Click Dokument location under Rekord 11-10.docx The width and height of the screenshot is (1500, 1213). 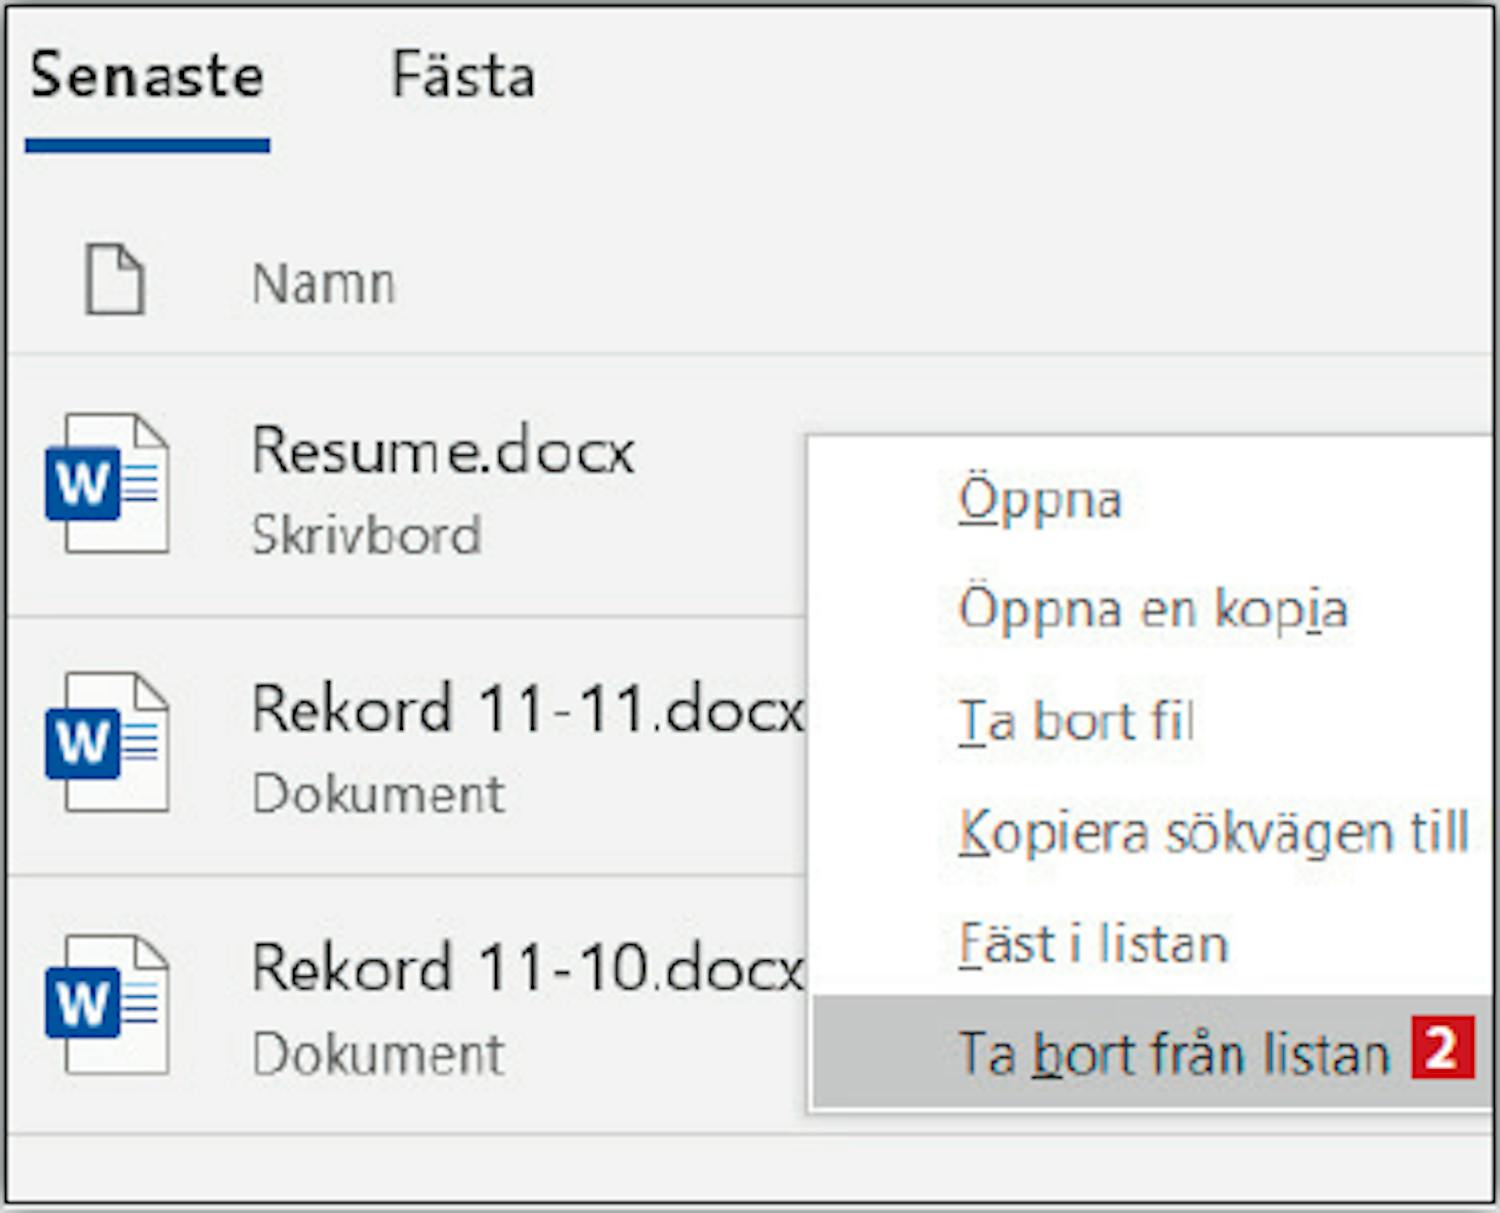378,1054
